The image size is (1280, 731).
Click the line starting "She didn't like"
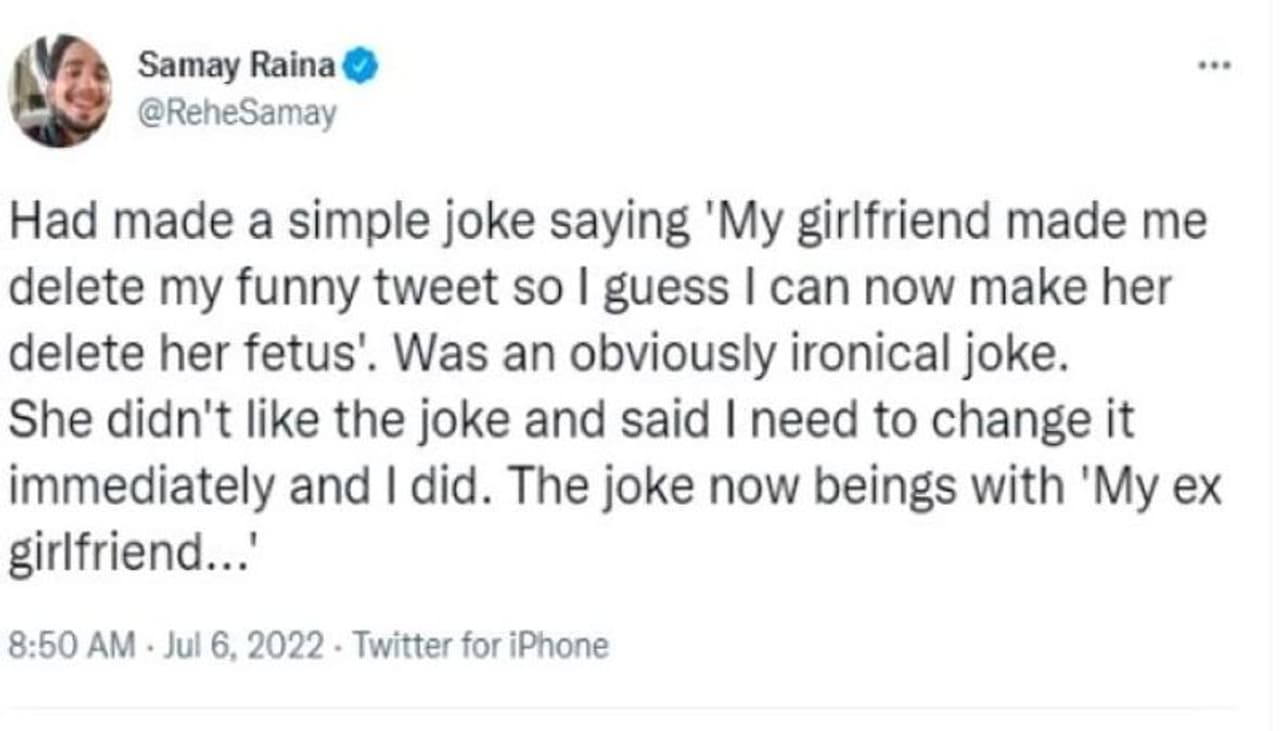pyautogui.click(x=571, y=422)
